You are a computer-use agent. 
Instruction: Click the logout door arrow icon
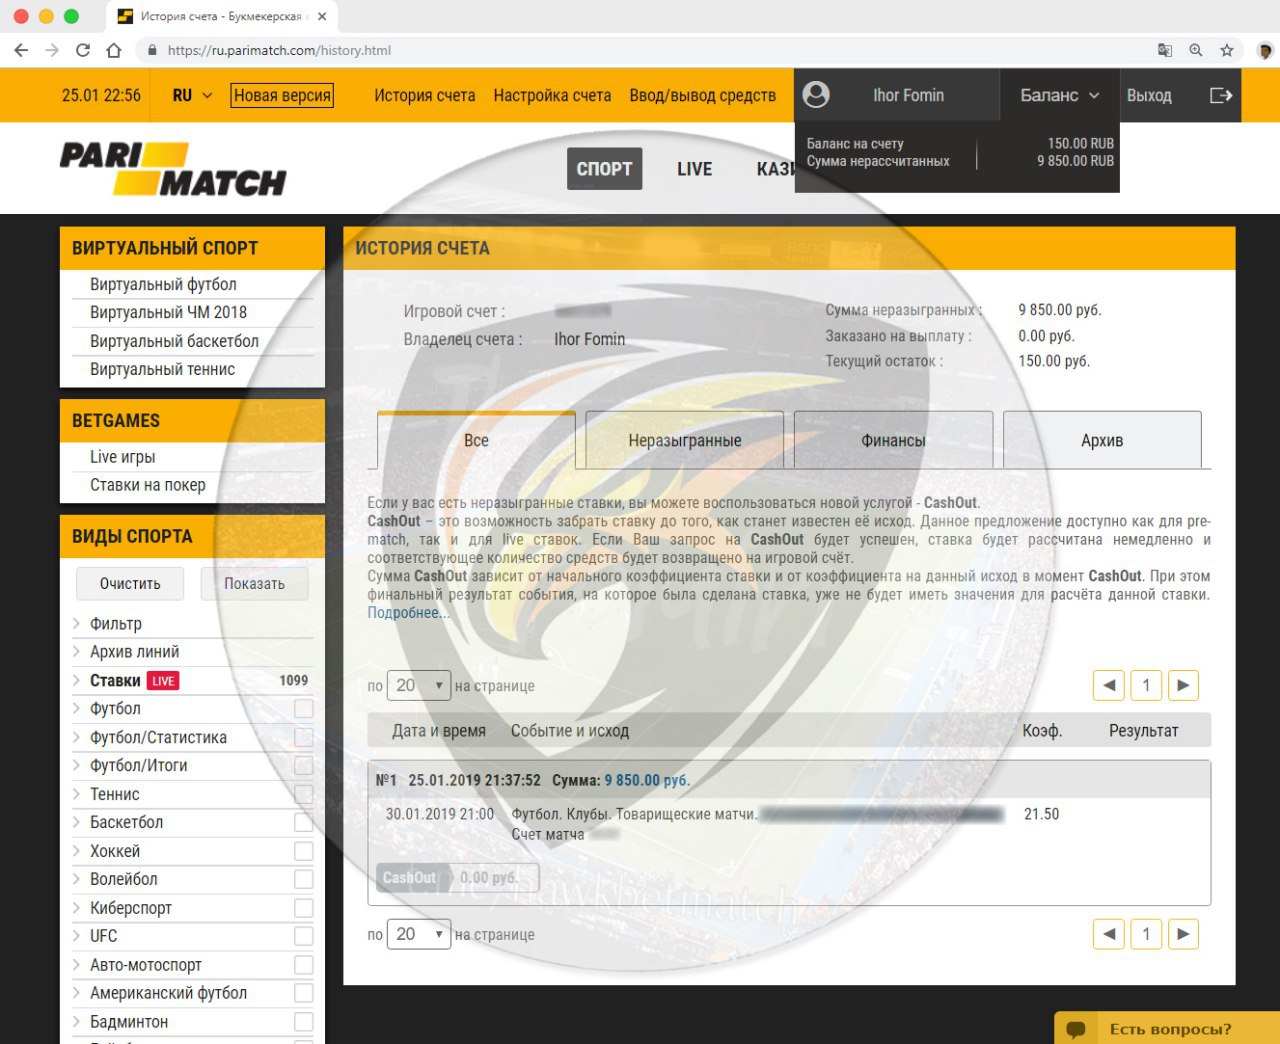click(x=1220, y=95)
